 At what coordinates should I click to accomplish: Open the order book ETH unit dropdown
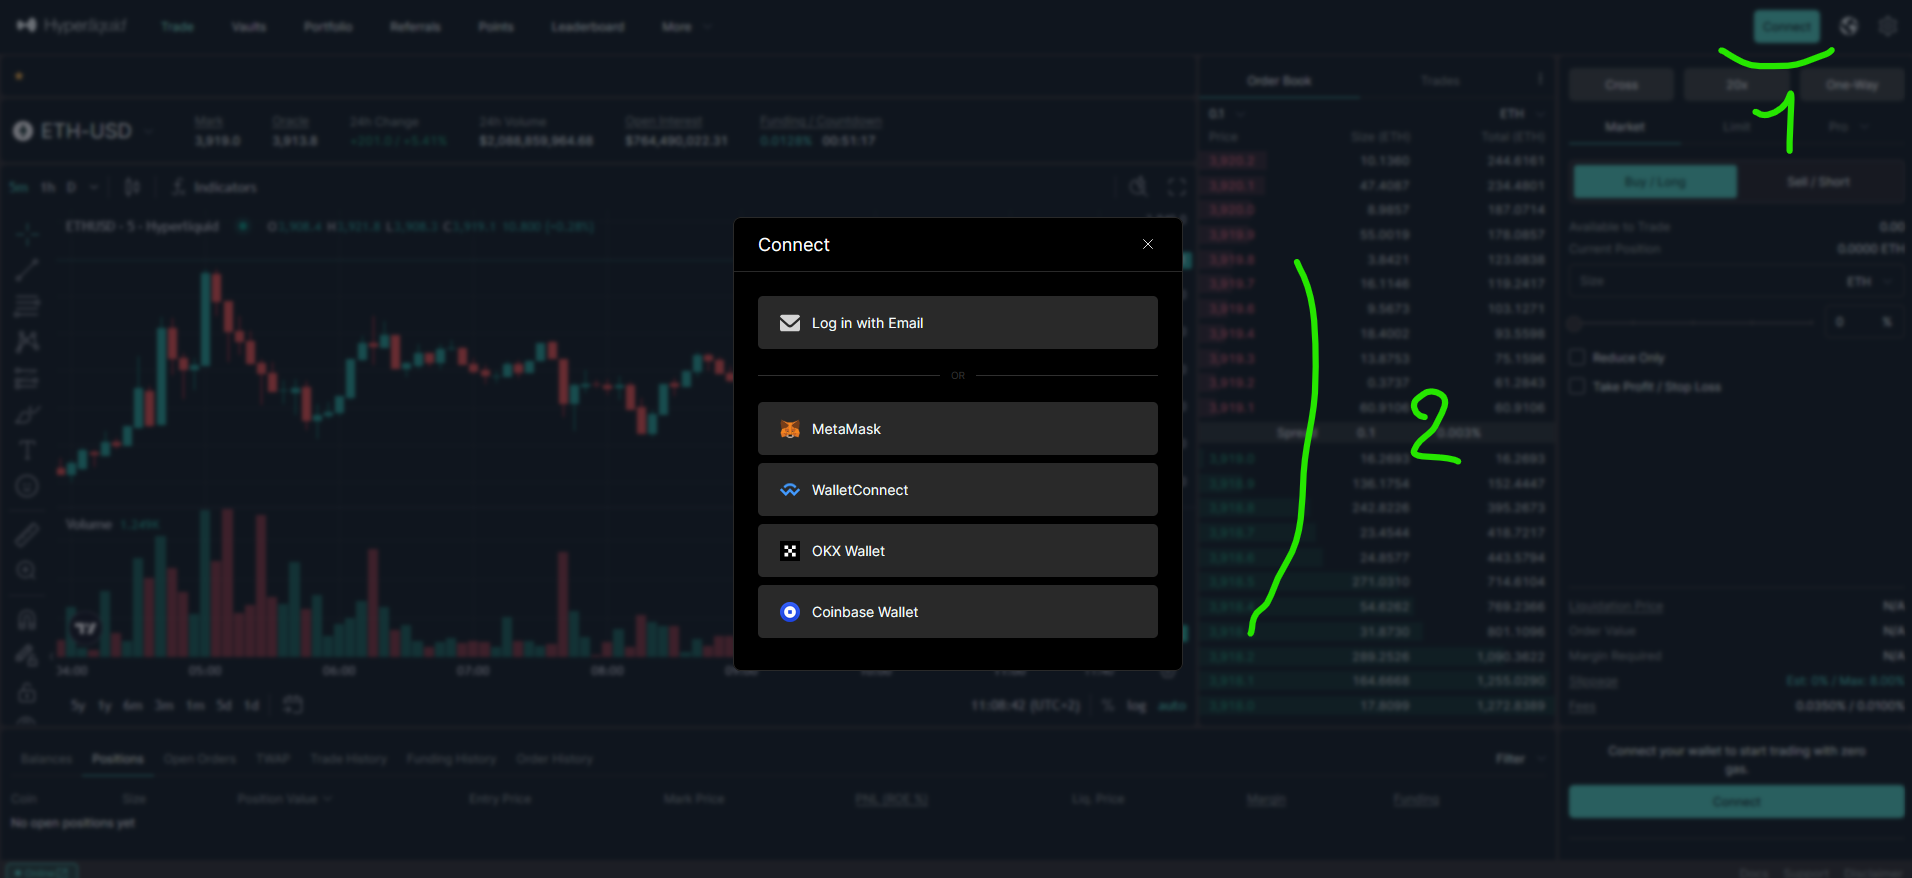pyautogui.click(x=1521, y=114)
